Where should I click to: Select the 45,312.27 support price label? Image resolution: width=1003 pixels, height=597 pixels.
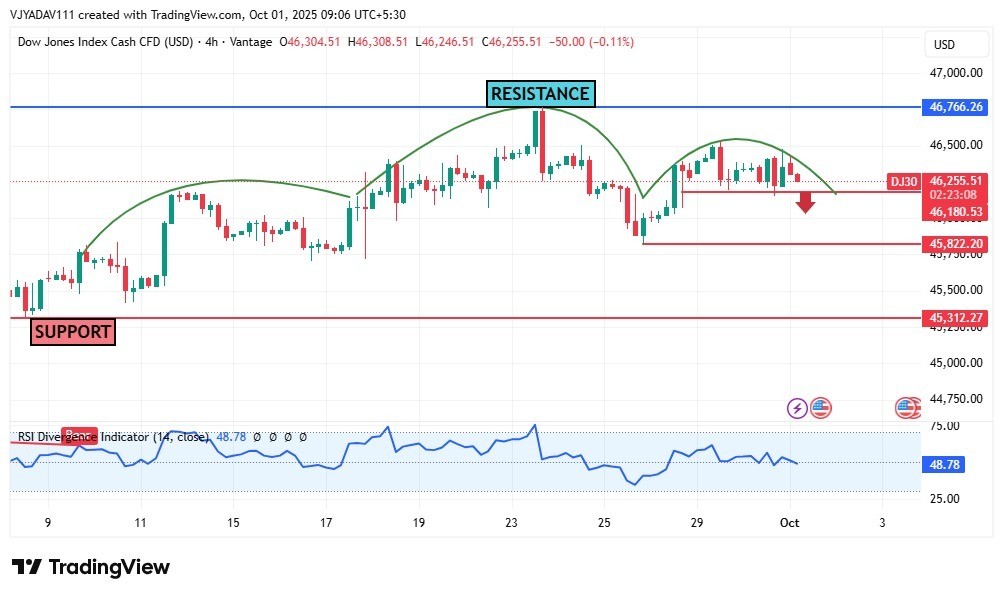[956, 318]
